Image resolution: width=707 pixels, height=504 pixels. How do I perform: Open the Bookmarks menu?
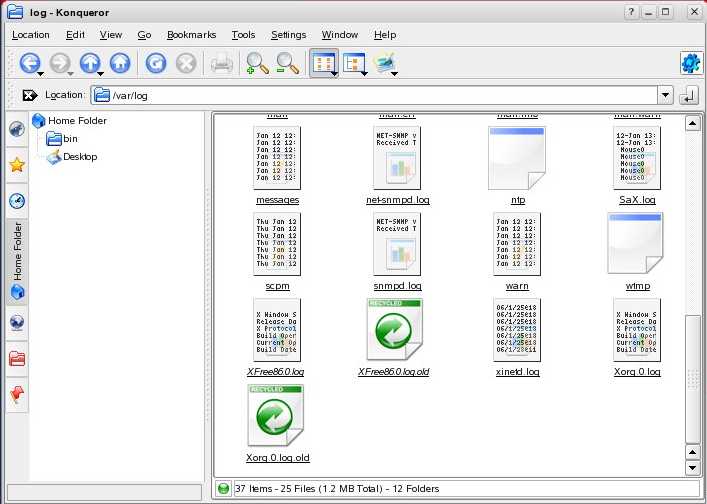(x=191, y=34)
